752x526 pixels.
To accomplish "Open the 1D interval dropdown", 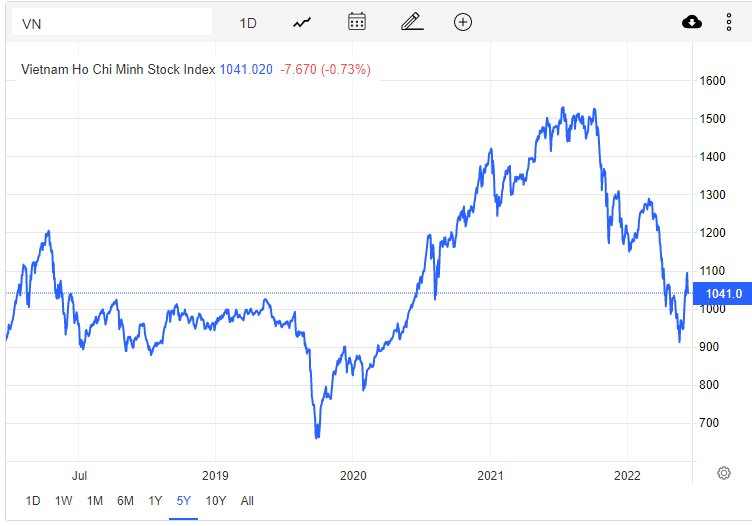I will pyautogui.click(x=249, y=22).
